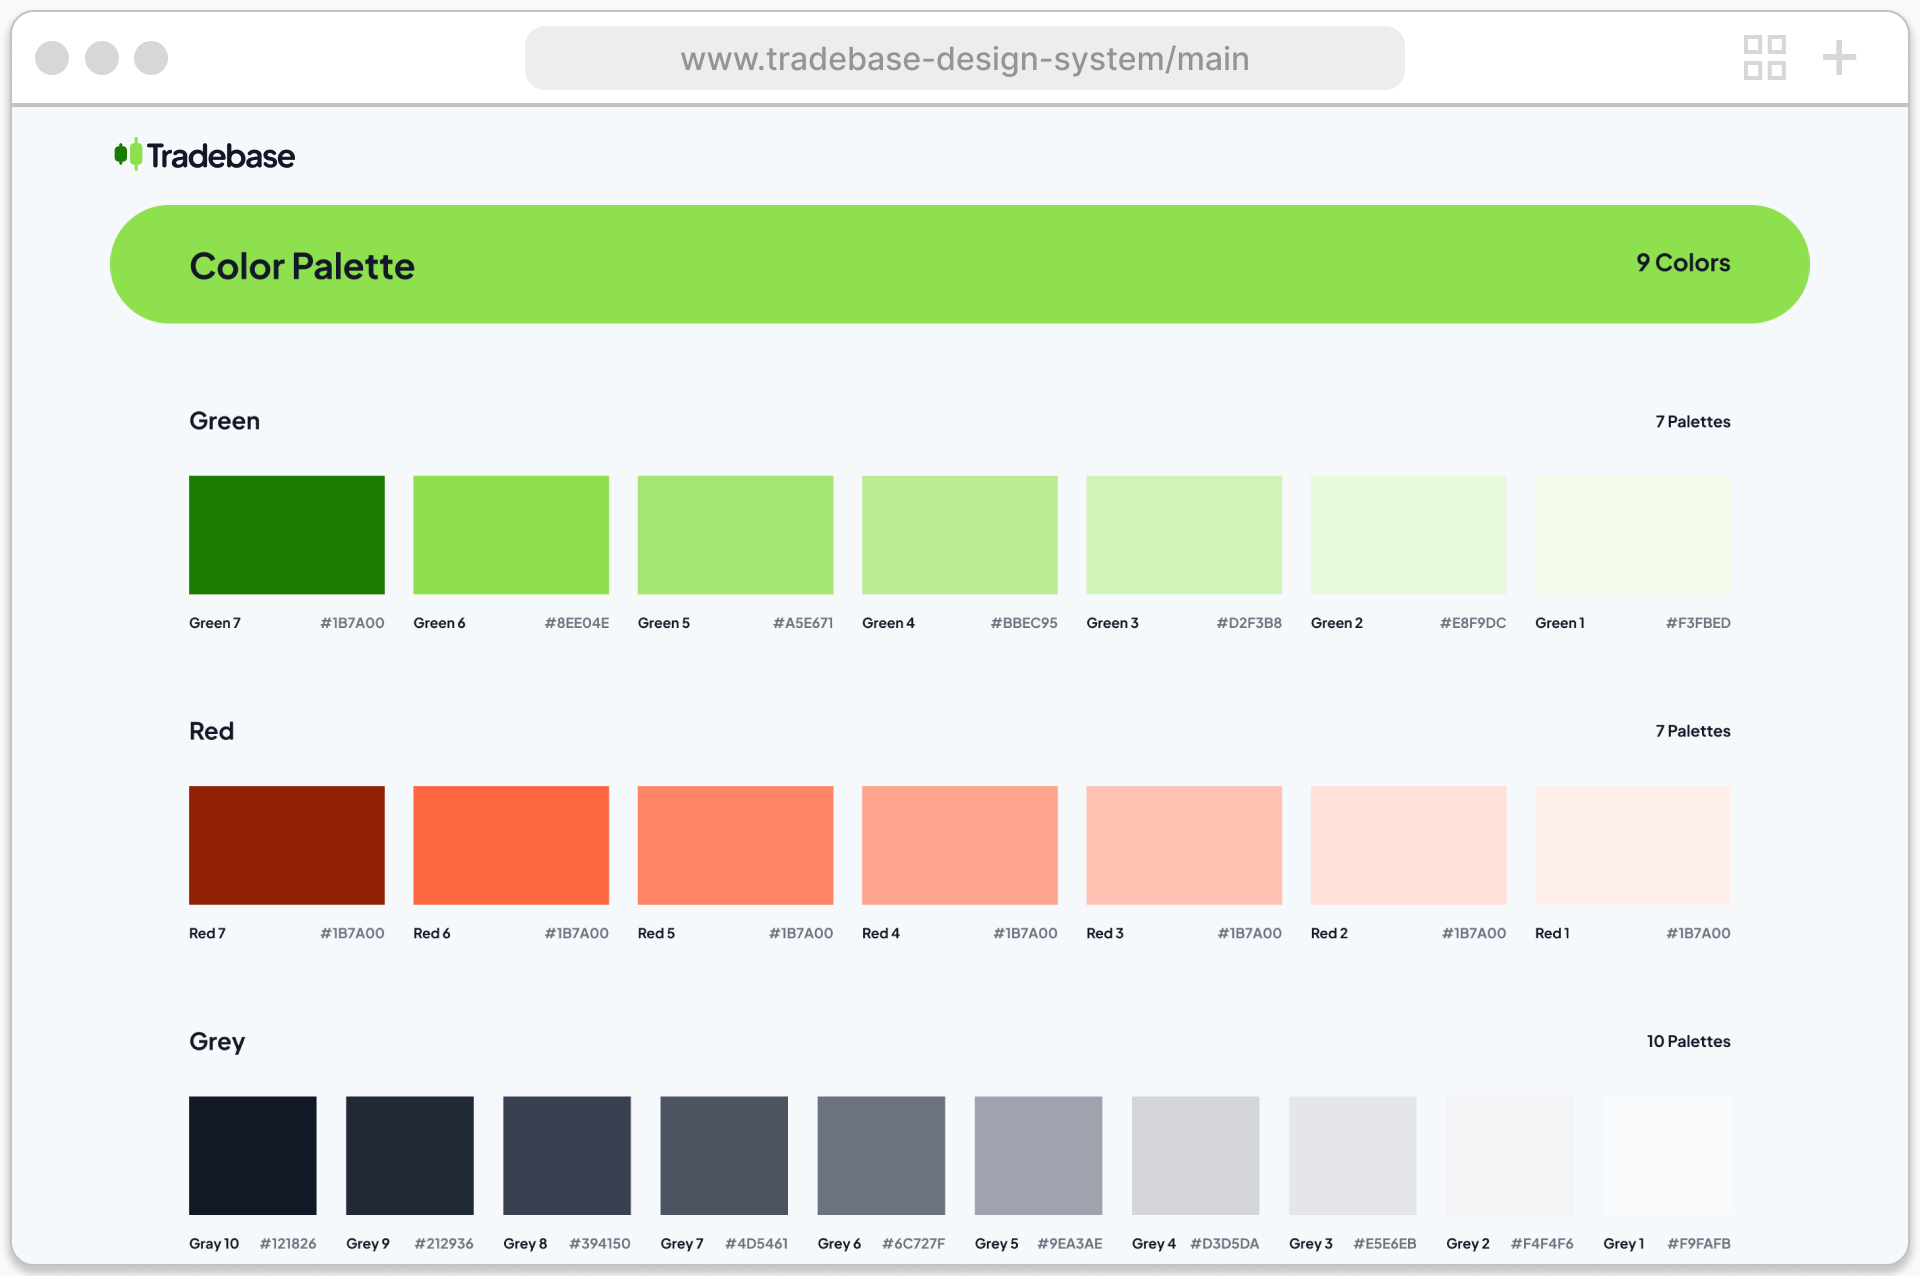Select the Green 4 swatch
This screenshot has width=1920, height=1276.
click(960, 535)
